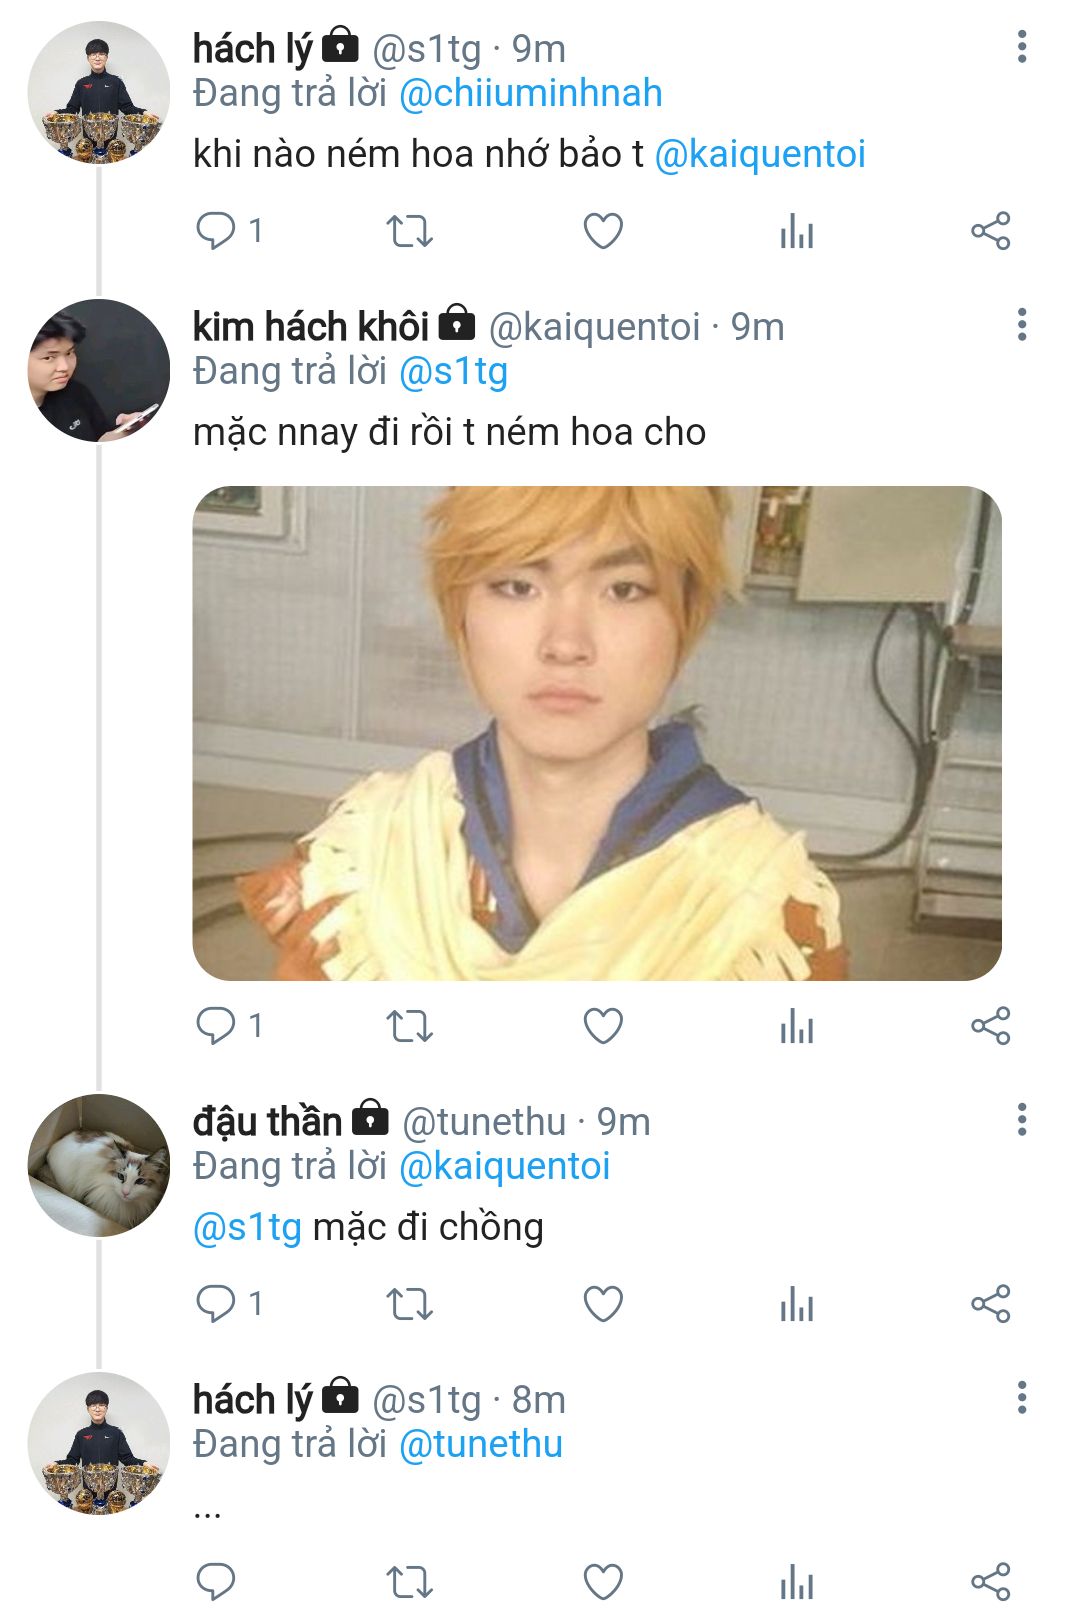This screenshot has height=1620, width=1079.
Task: Share the first hách lý tweet
Action: (990, 231)
